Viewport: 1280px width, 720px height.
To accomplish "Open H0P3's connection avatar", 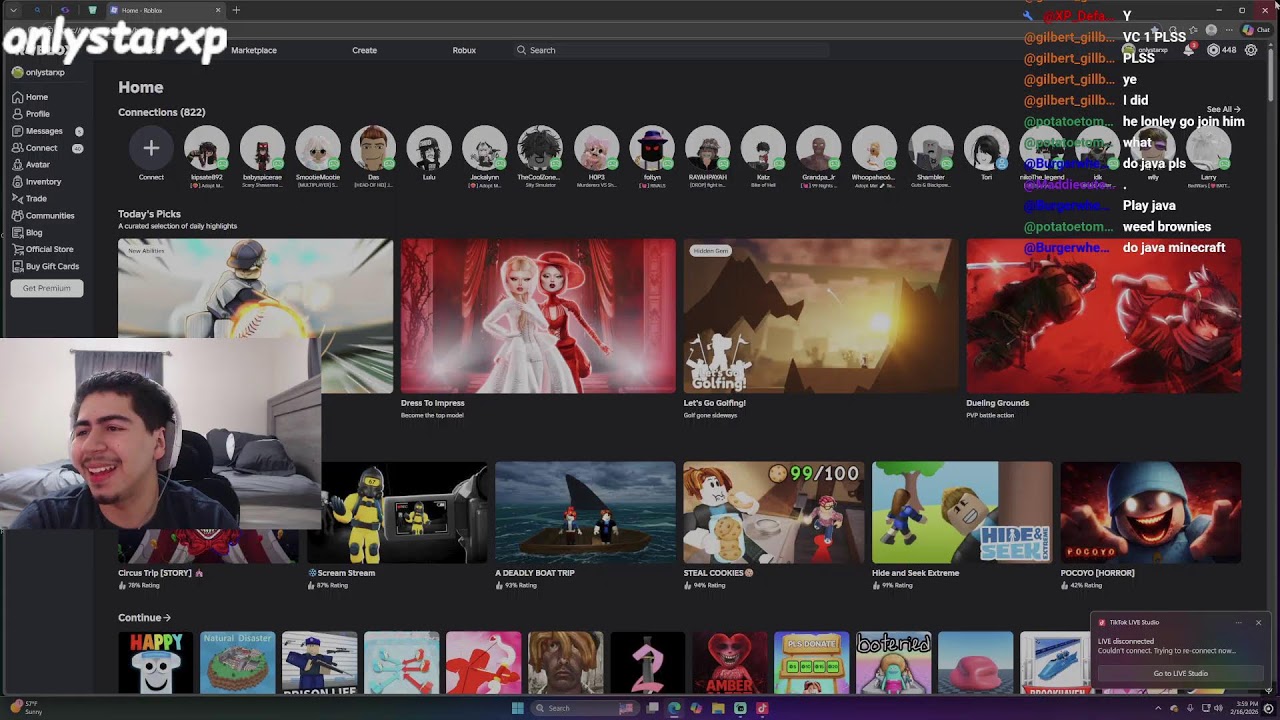I will coord(596,149).
